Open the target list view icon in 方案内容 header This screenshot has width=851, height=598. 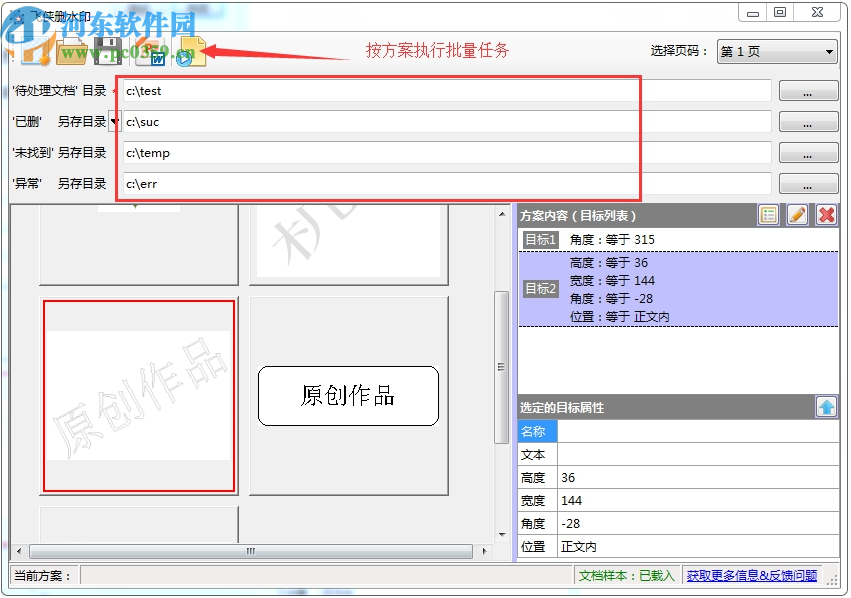pos(769,215)
